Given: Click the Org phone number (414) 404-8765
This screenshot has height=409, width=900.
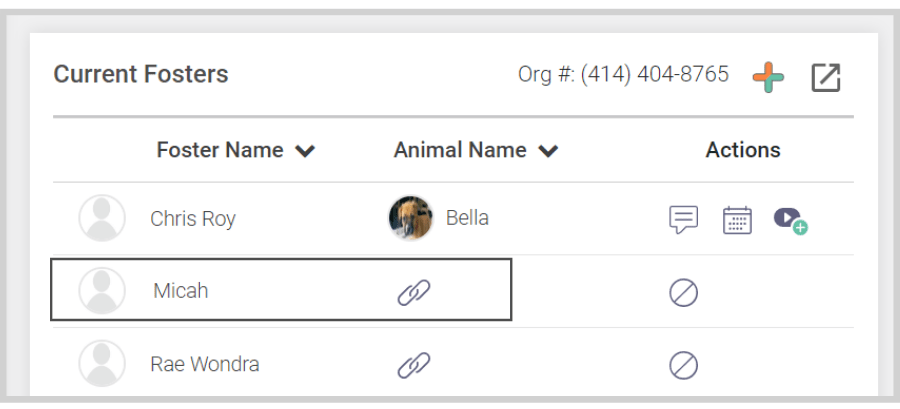Looking at the screenshot, I should tap(655, 74).
